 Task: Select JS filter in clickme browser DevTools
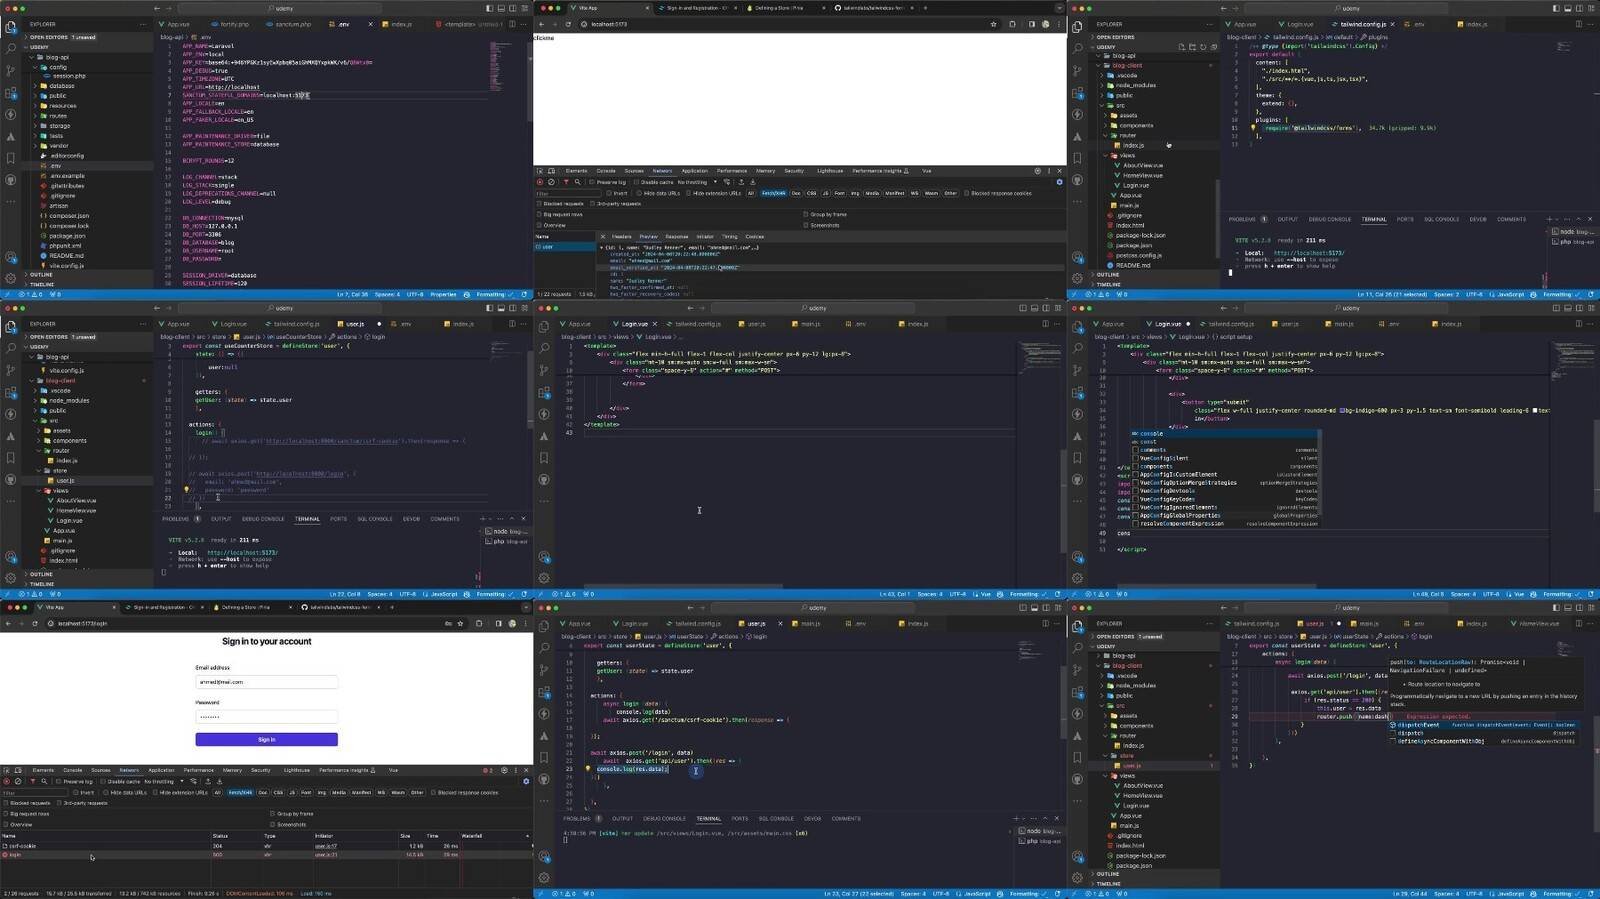pos(825,193)
